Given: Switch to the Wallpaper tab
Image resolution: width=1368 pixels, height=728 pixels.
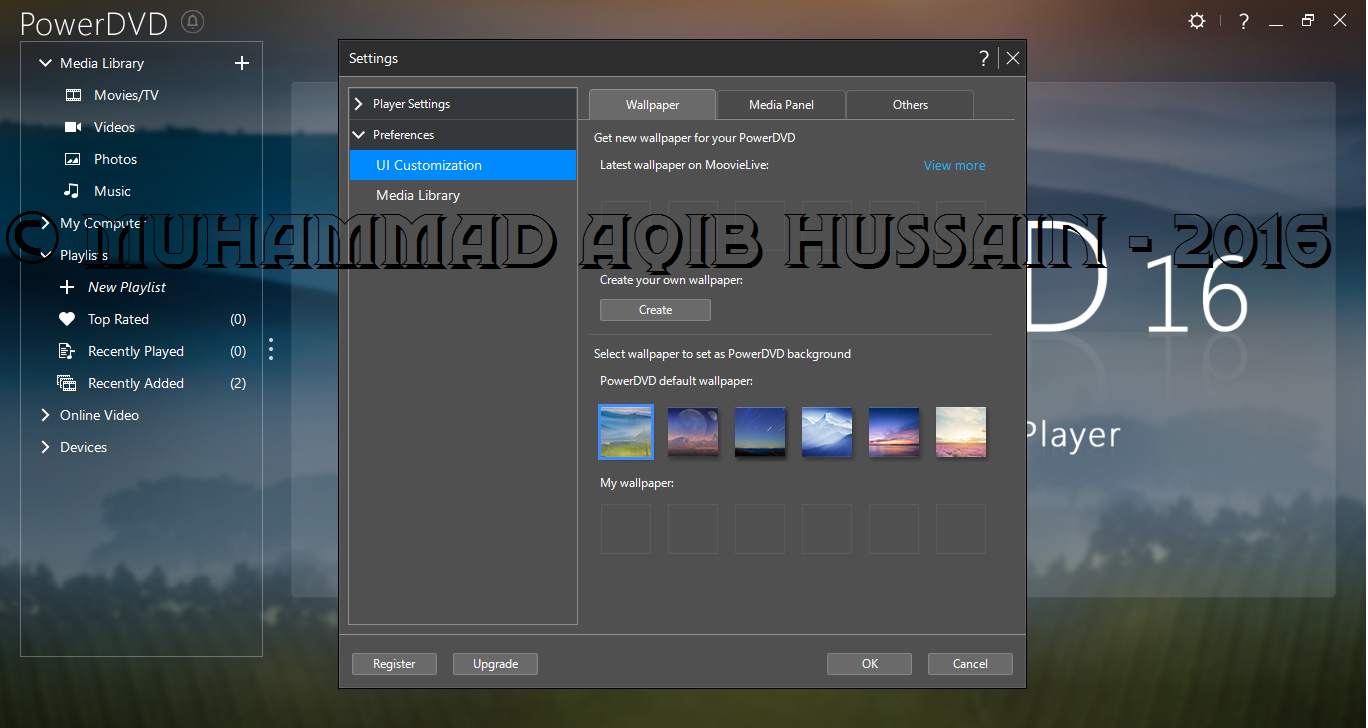Looking at the screenshot, I should (x=652, y=104).
